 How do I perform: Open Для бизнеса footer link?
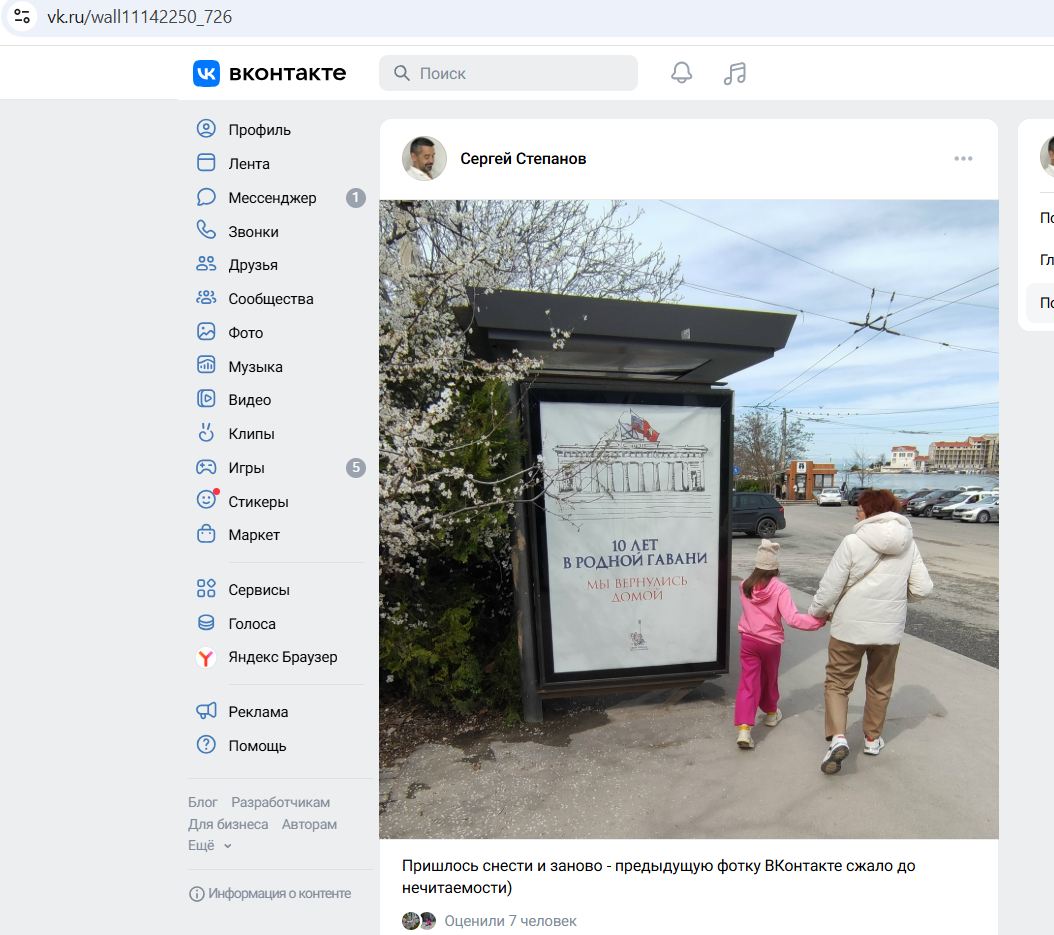[x=228, y=824]
